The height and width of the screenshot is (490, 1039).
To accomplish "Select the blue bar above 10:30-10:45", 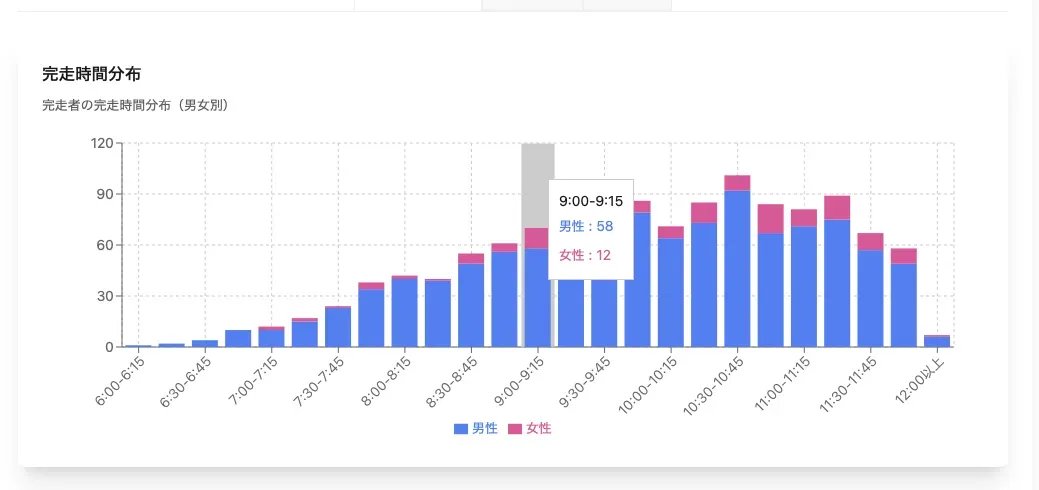I will point(738,270).
